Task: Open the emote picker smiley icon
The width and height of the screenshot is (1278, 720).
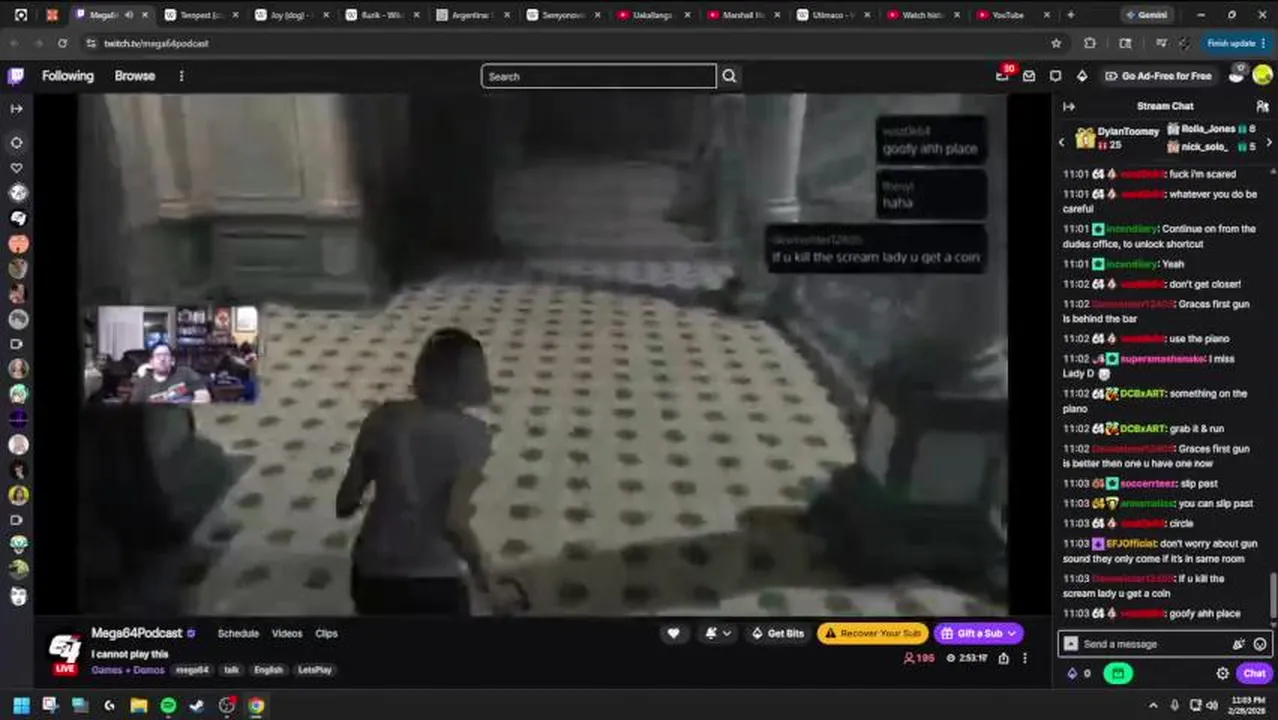Action: 1260,644
